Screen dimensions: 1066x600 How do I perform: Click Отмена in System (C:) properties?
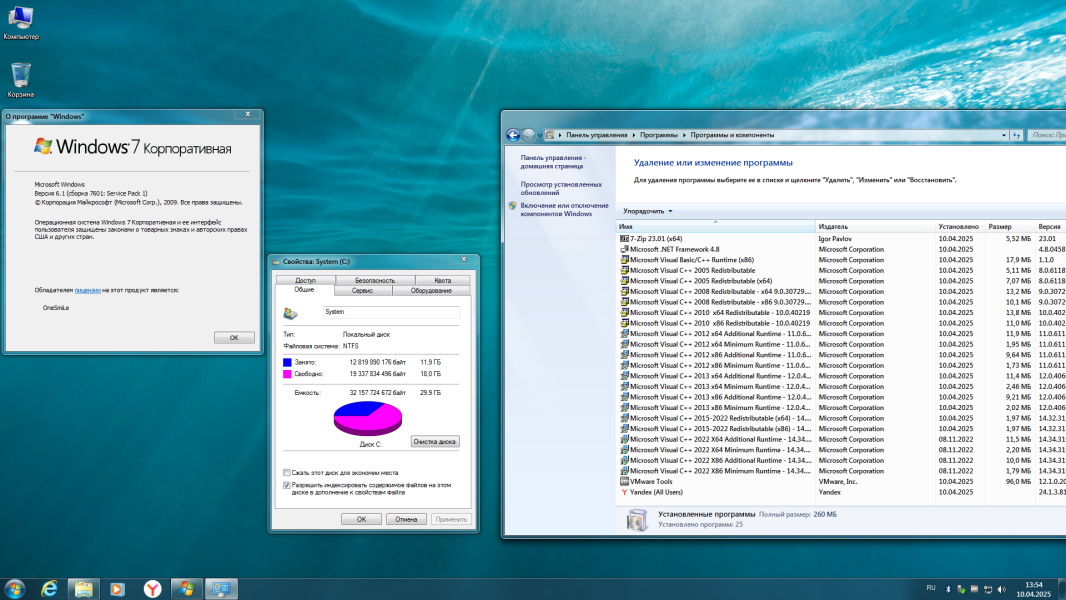tap(406, 519)
